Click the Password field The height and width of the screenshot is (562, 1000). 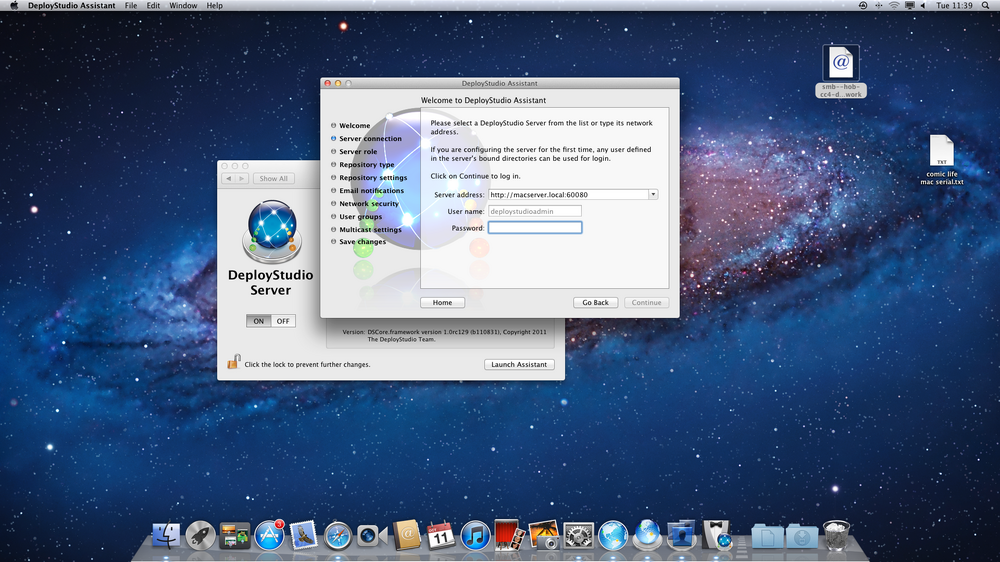[x=534, y=228]
